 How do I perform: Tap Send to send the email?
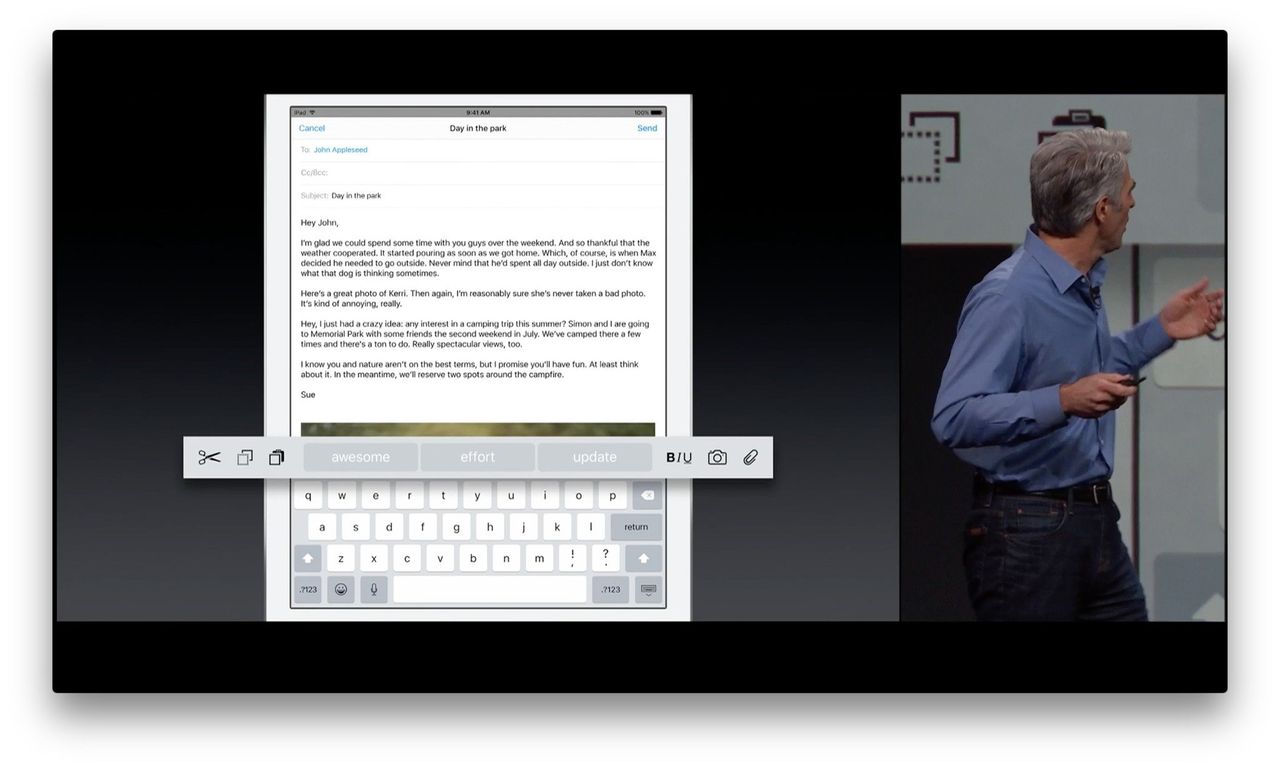click(647, 128)
